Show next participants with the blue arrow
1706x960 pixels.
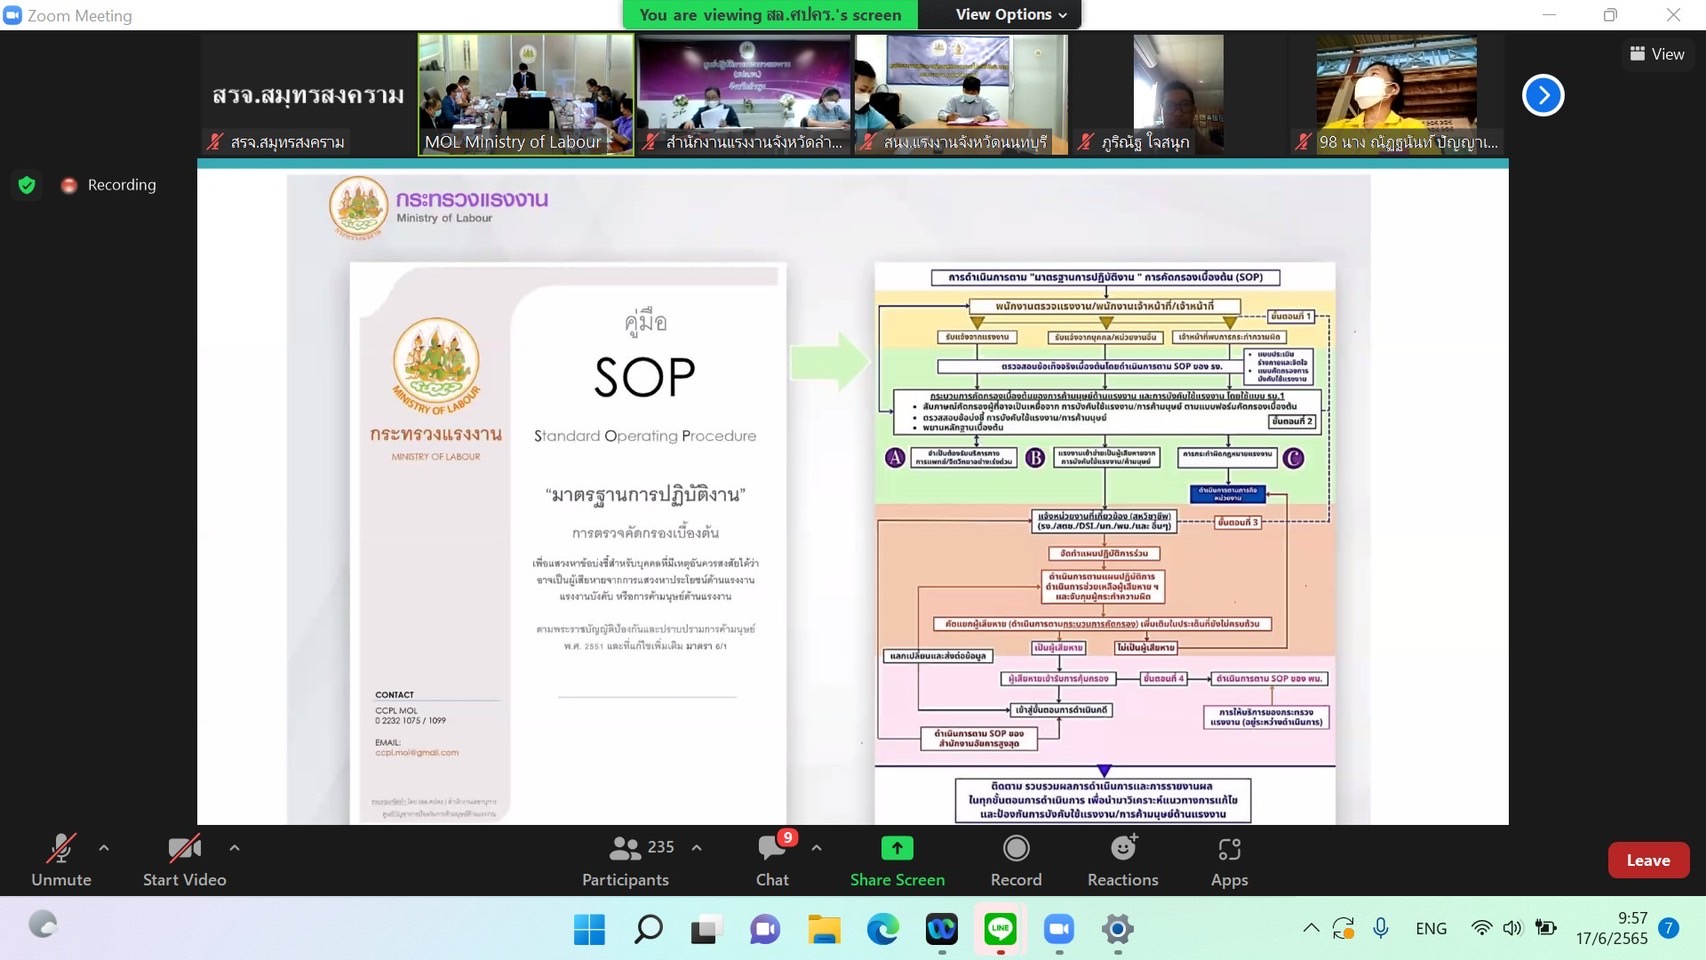pos(1542,95)
